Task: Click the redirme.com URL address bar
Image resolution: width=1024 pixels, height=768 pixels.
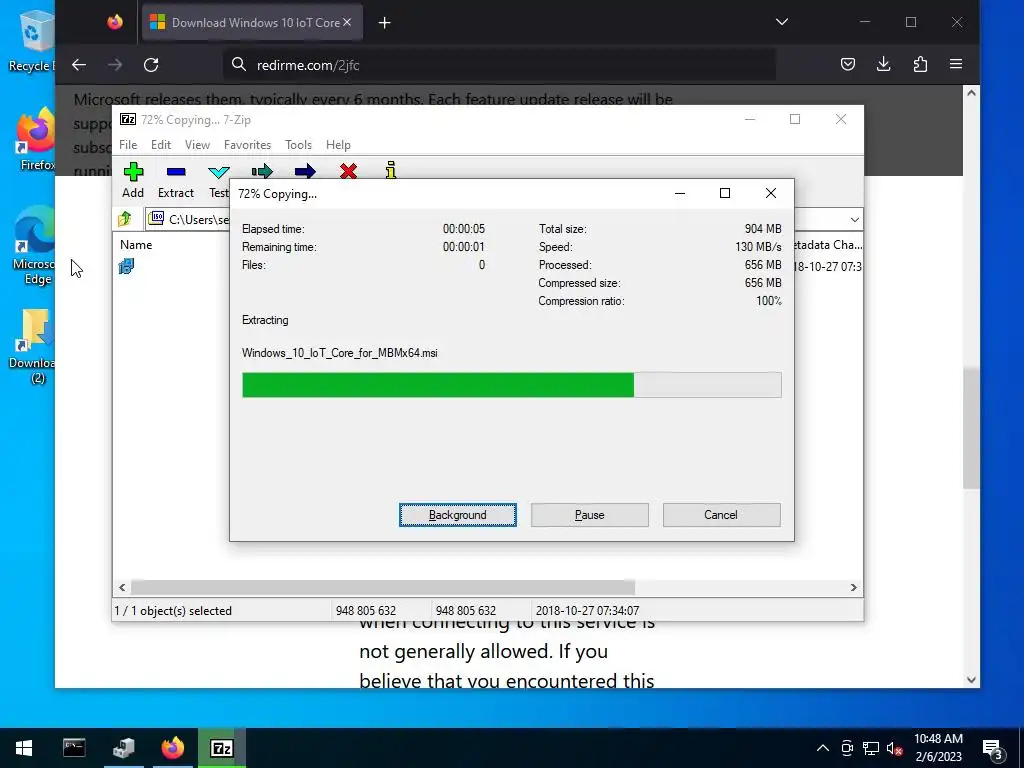Action: (x=500, y=65)
